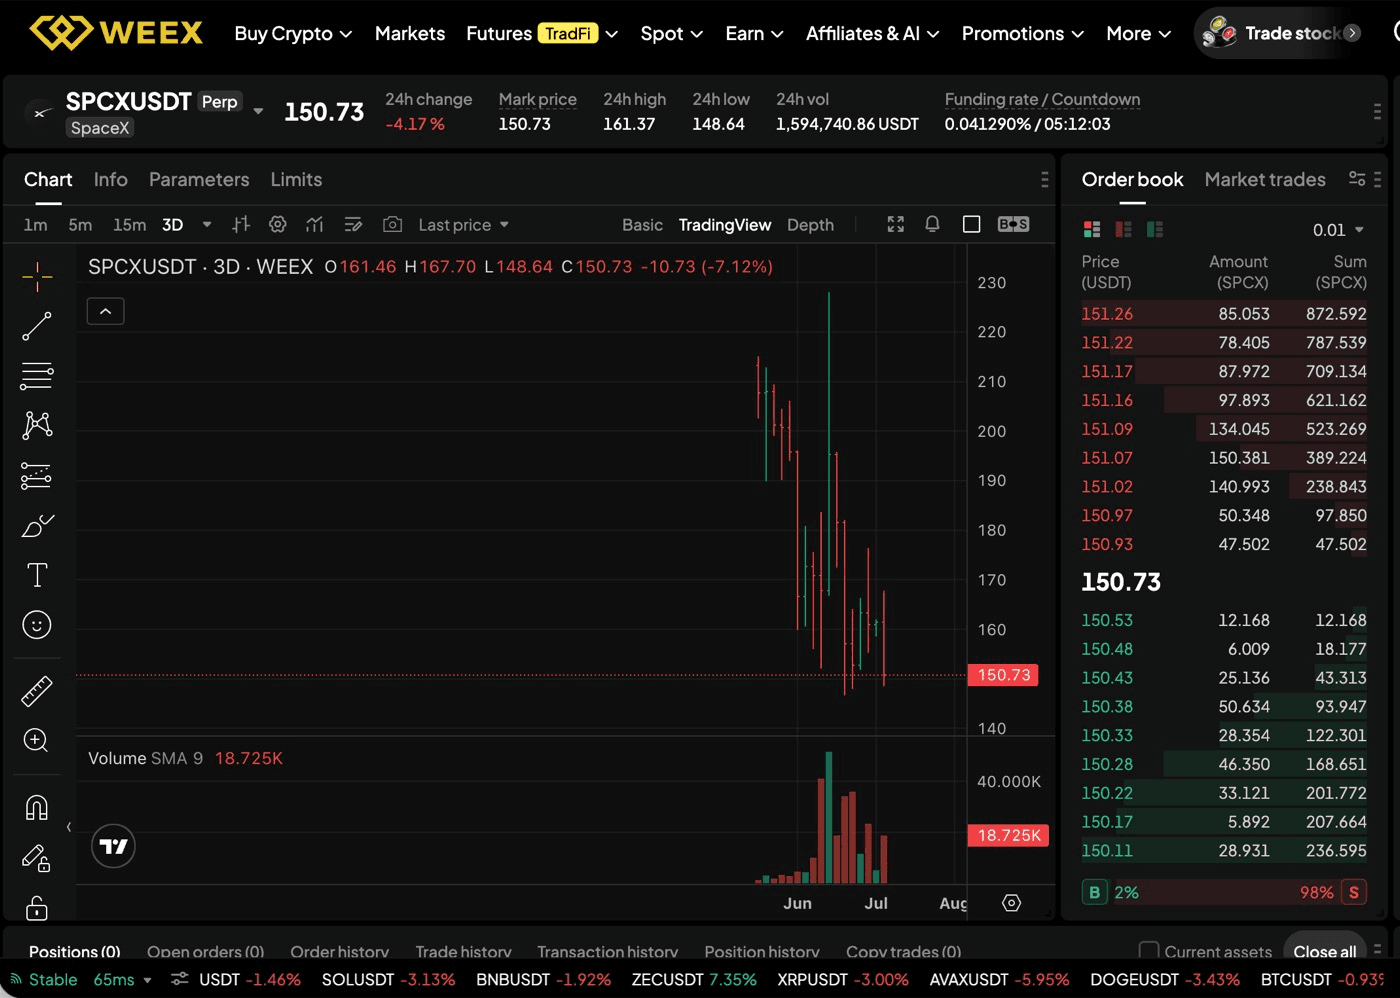
Task: Activate the zoom in tool
Action: tap(37, 740)
